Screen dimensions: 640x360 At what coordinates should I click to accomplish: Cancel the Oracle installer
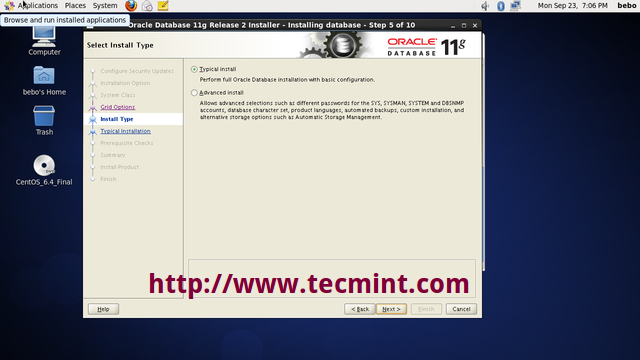[x=461, y=309]
